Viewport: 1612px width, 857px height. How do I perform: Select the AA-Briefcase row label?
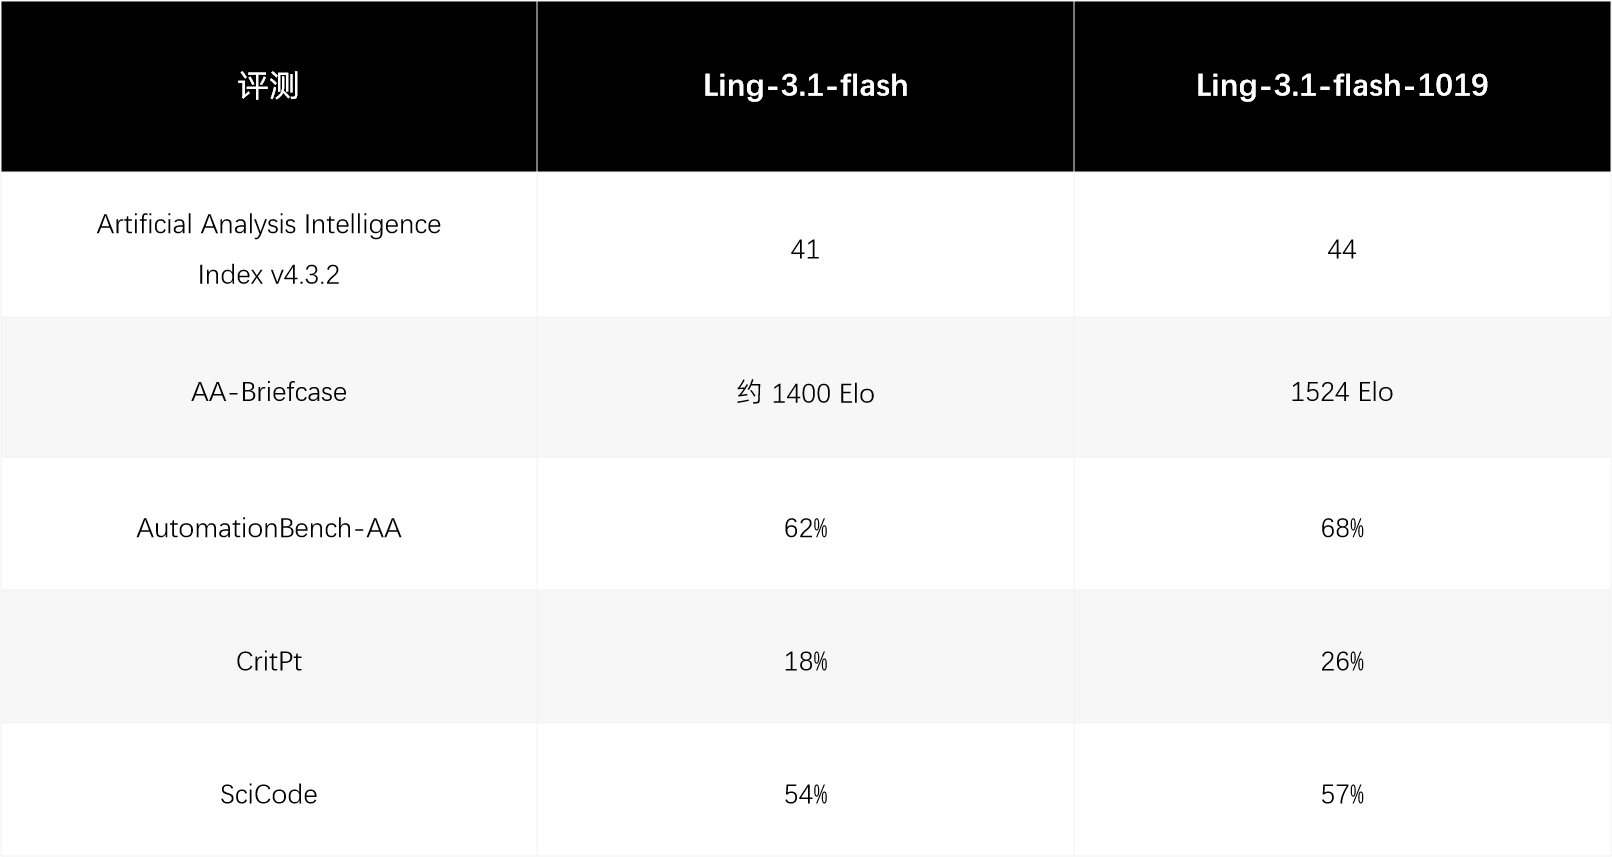(268, 392)
